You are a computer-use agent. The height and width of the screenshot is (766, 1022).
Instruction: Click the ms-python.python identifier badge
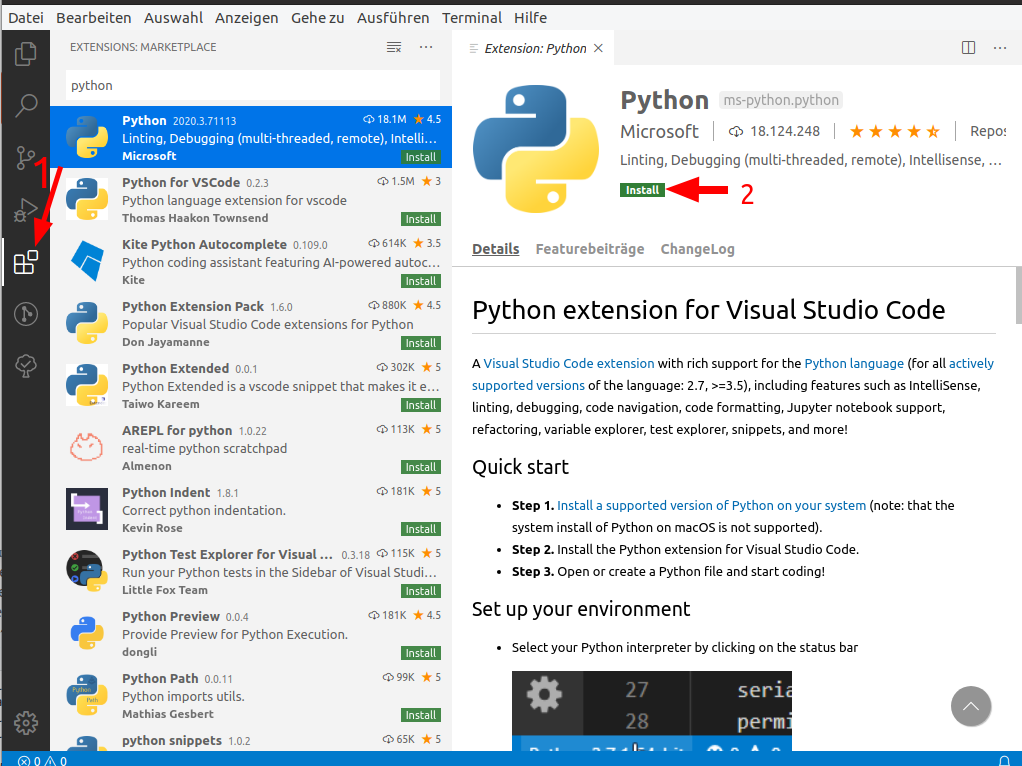click(781, 100)
